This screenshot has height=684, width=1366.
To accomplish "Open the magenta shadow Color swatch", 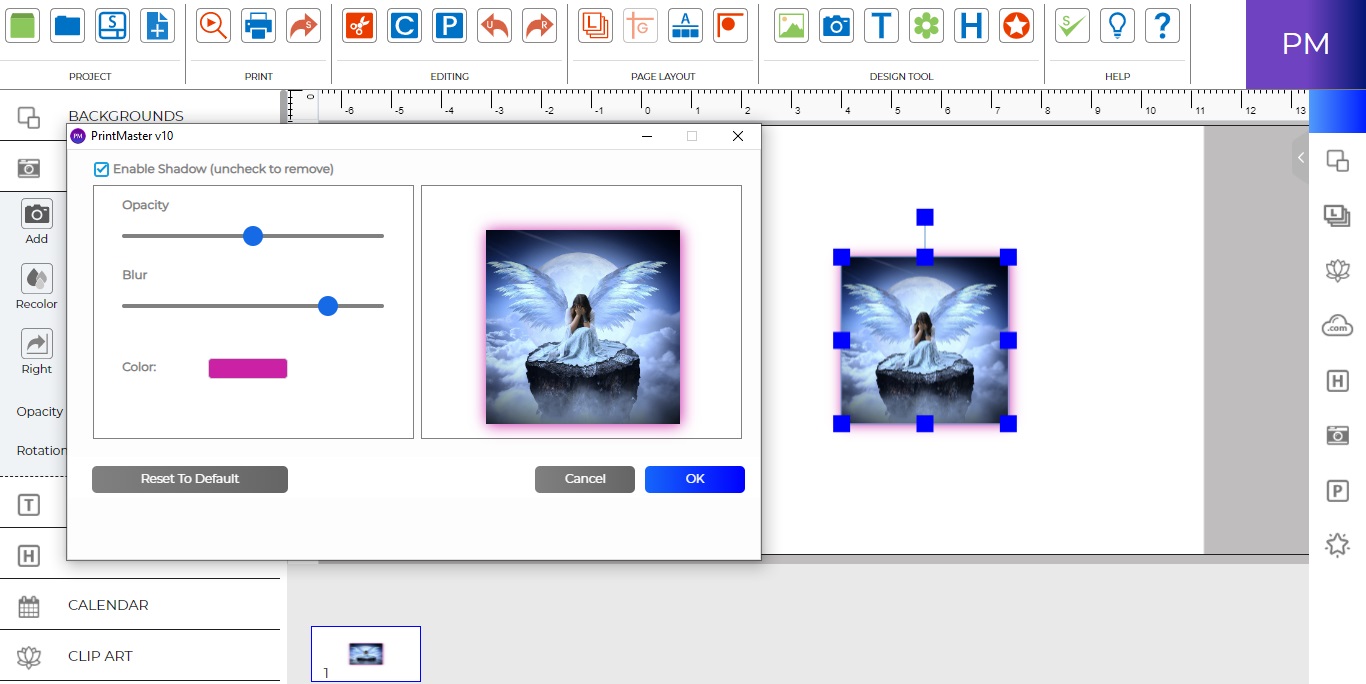I will coord(248,368).
